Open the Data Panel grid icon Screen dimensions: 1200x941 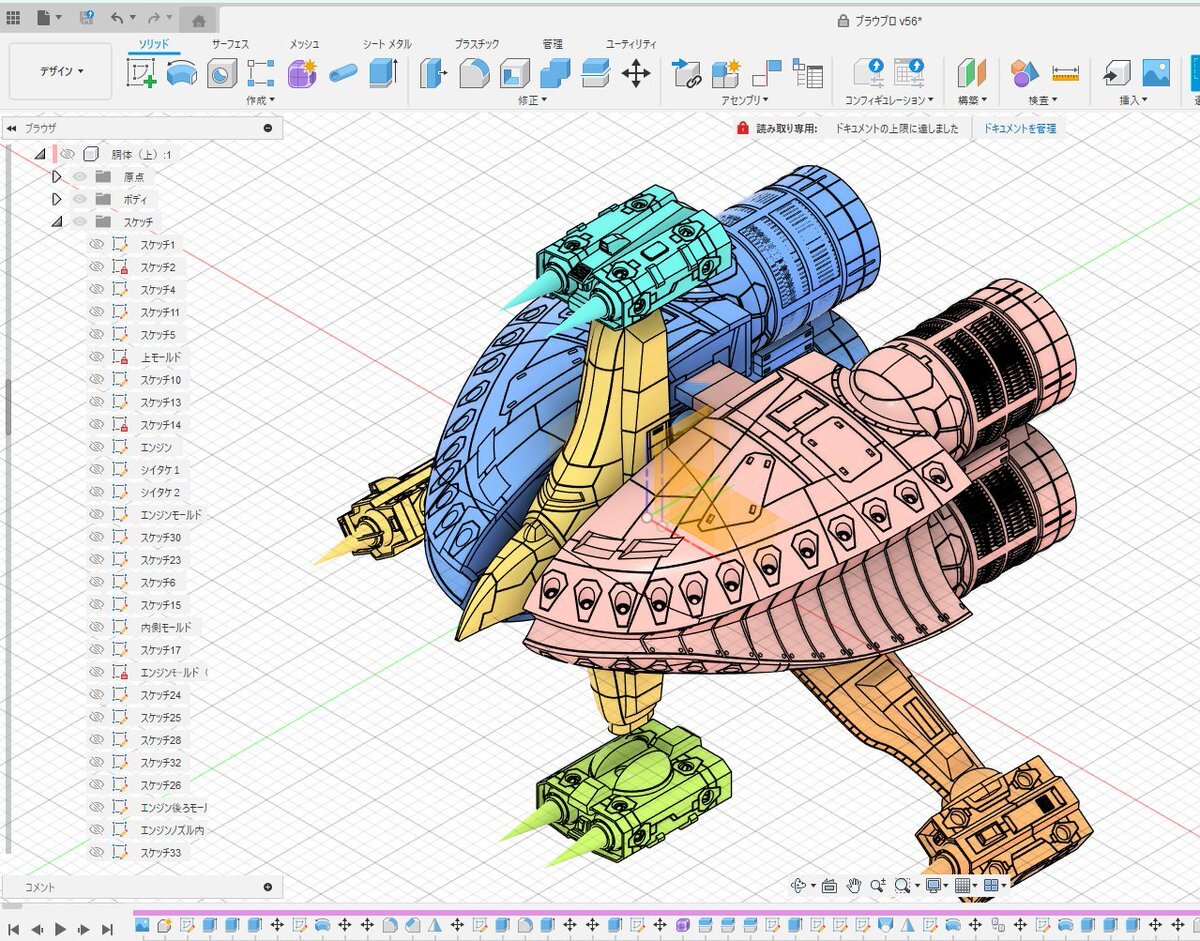click(x=13, y=18)
